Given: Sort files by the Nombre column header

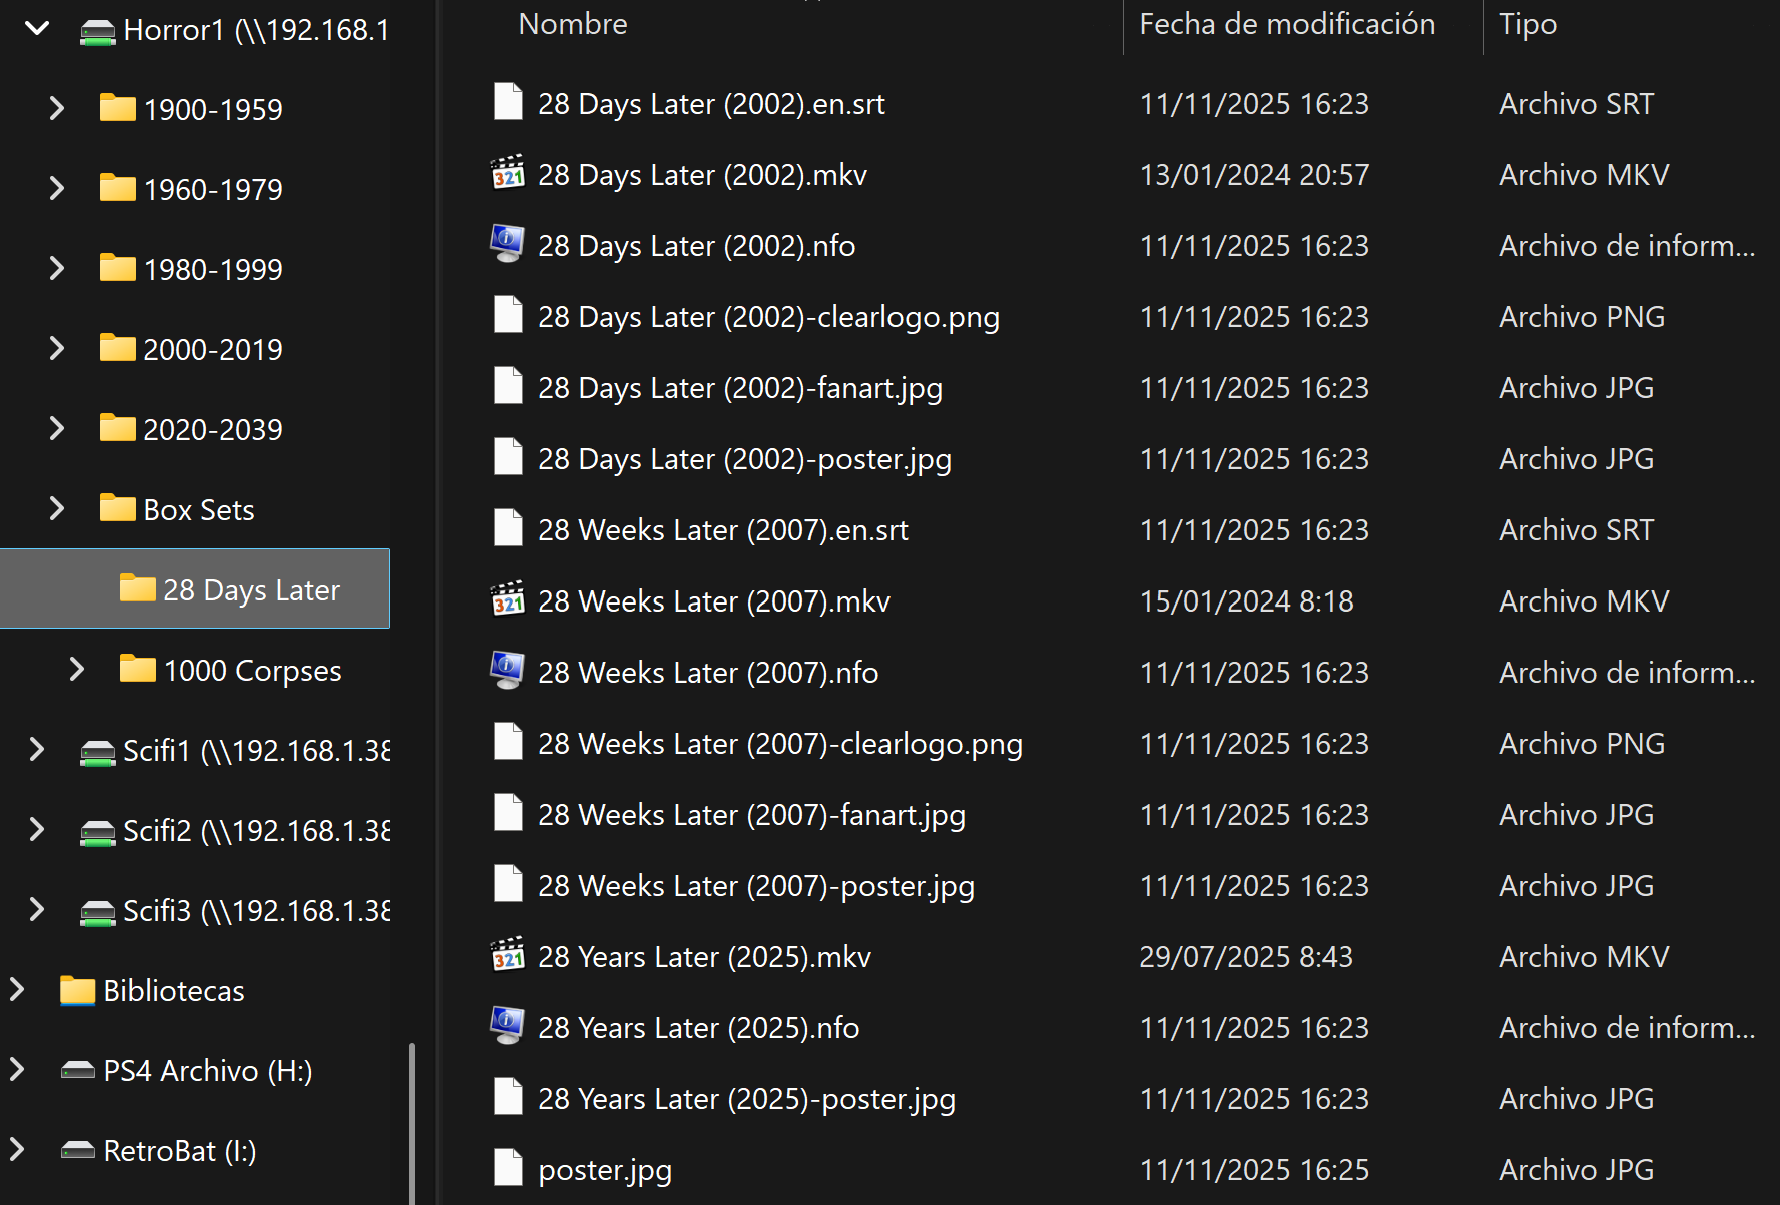Looking at the screenshot, I should coord(573,24).
